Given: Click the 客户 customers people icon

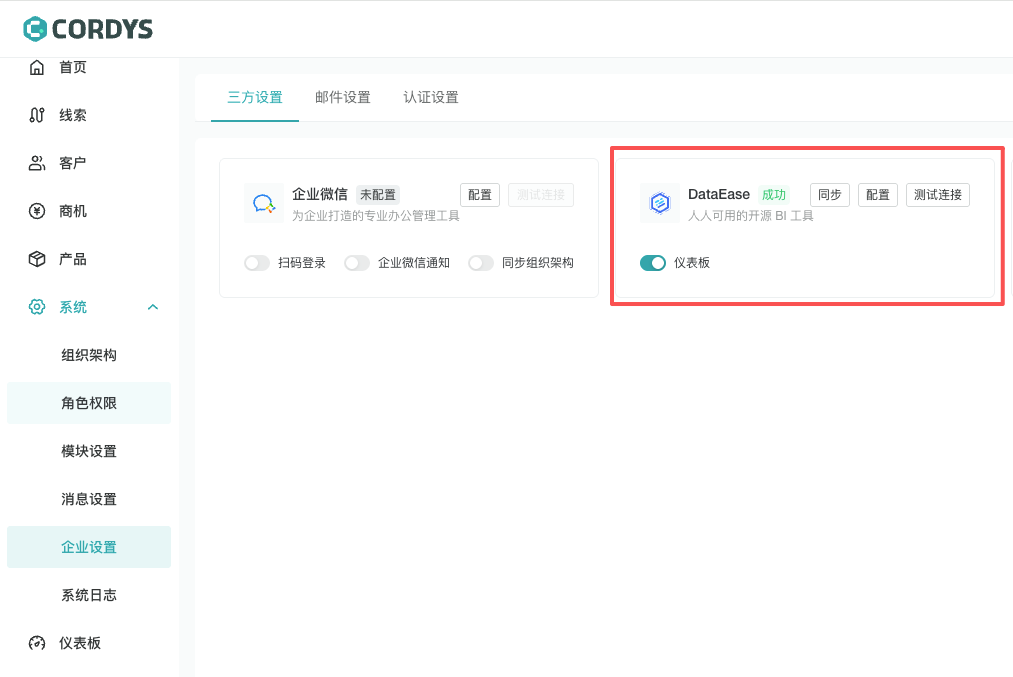Looking at the screenshot, I should click(x=37, y=163).
